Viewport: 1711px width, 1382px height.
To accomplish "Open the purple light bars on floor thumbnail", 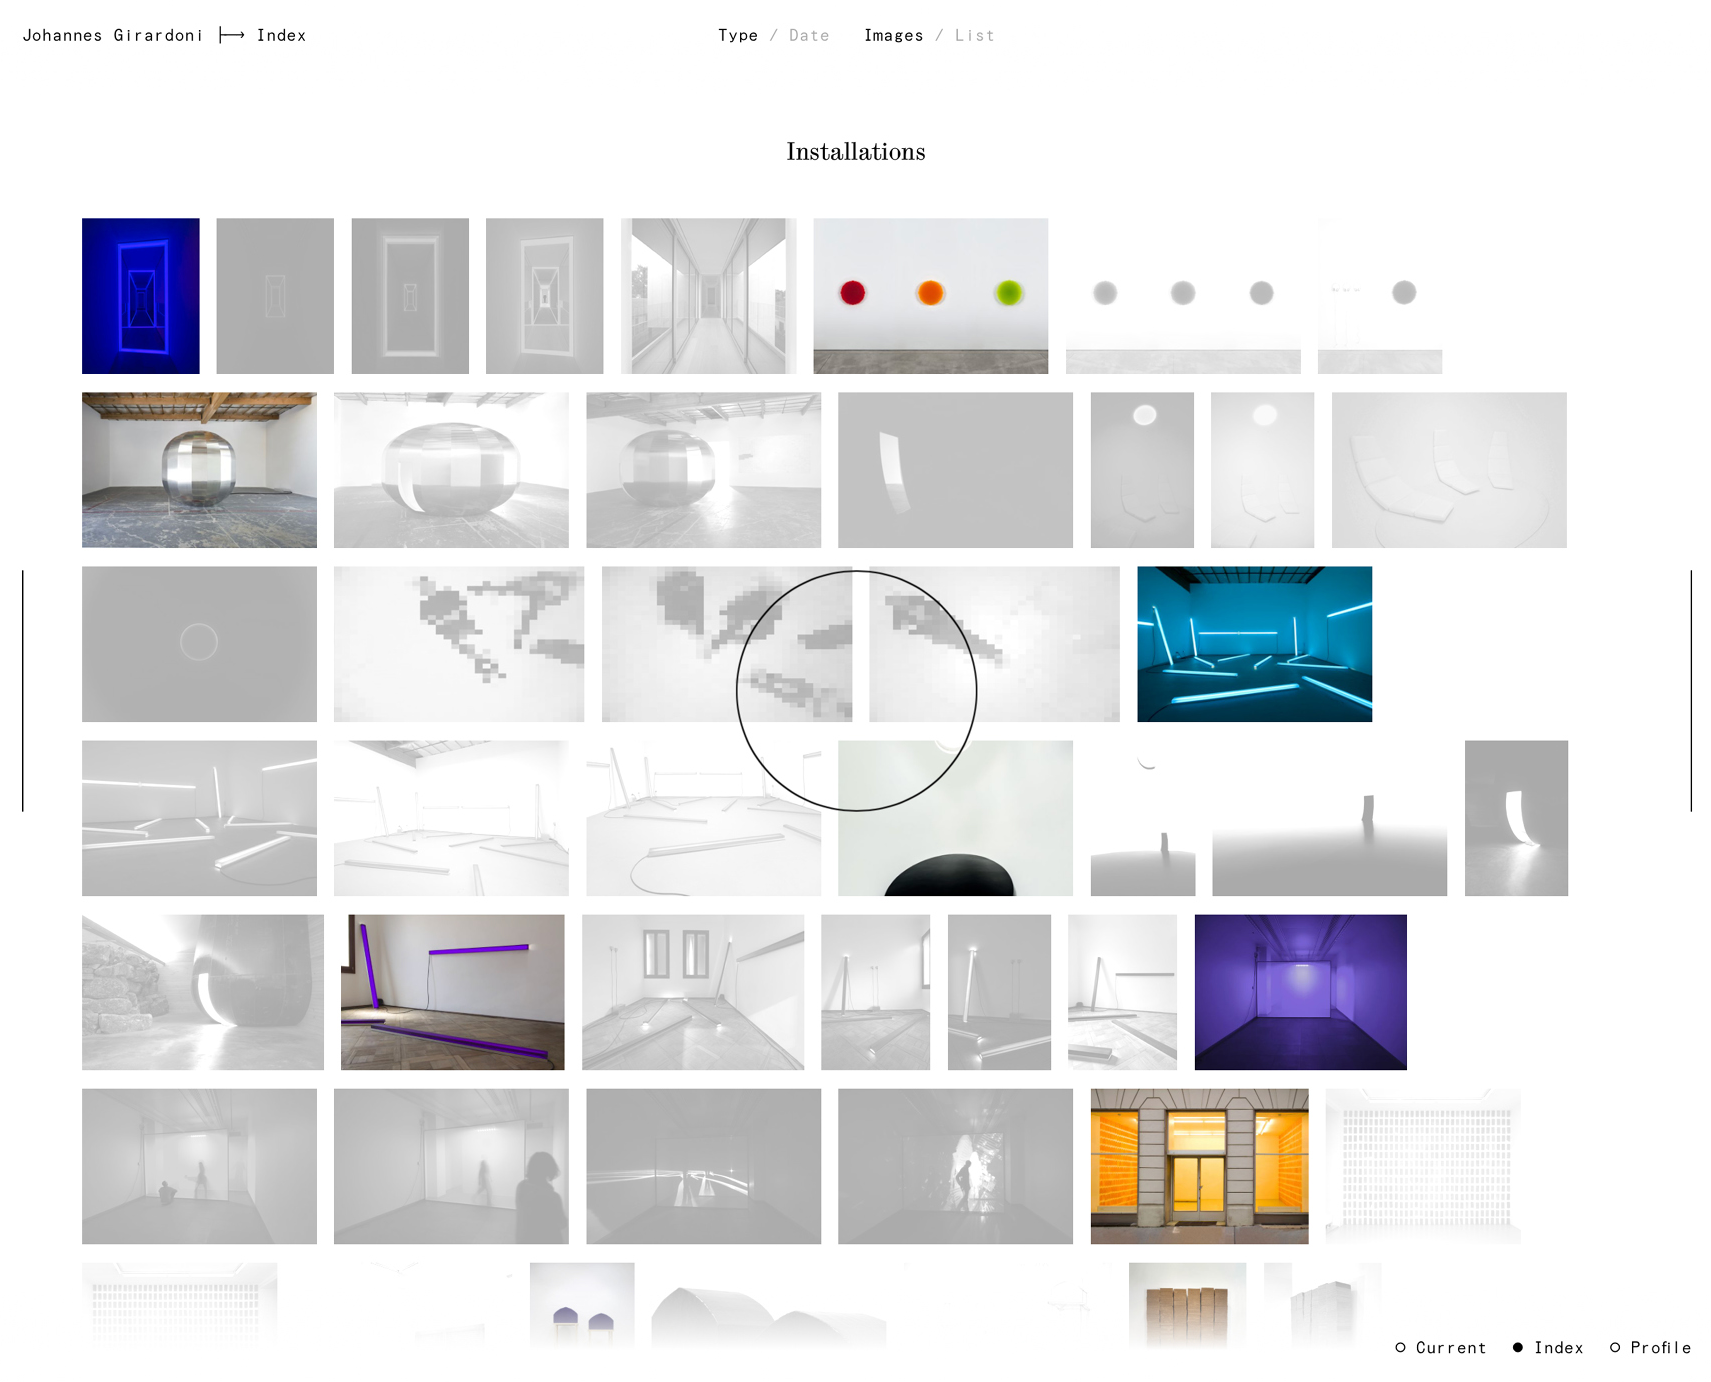I will 452,992.
